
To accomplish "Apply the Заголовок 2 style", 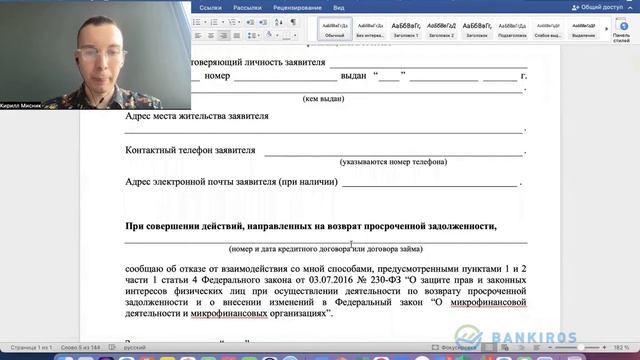I will [441, 29].
